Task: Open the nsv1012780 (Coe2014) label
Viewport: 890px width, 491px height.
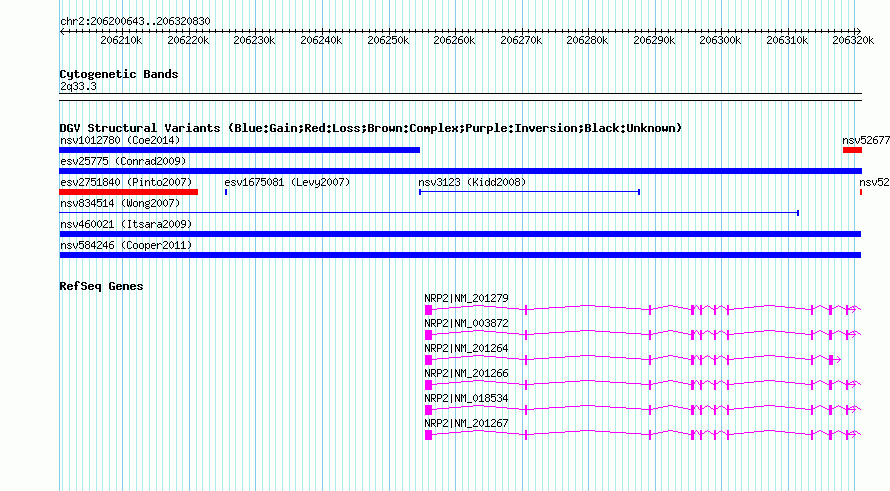Action: (x=120, y=140)
